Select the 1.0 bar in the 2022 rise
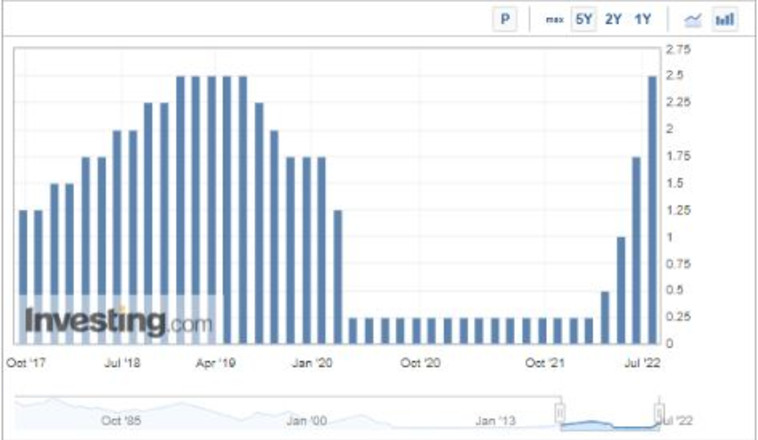The image size is (758, 440). (x=621, y=290)
